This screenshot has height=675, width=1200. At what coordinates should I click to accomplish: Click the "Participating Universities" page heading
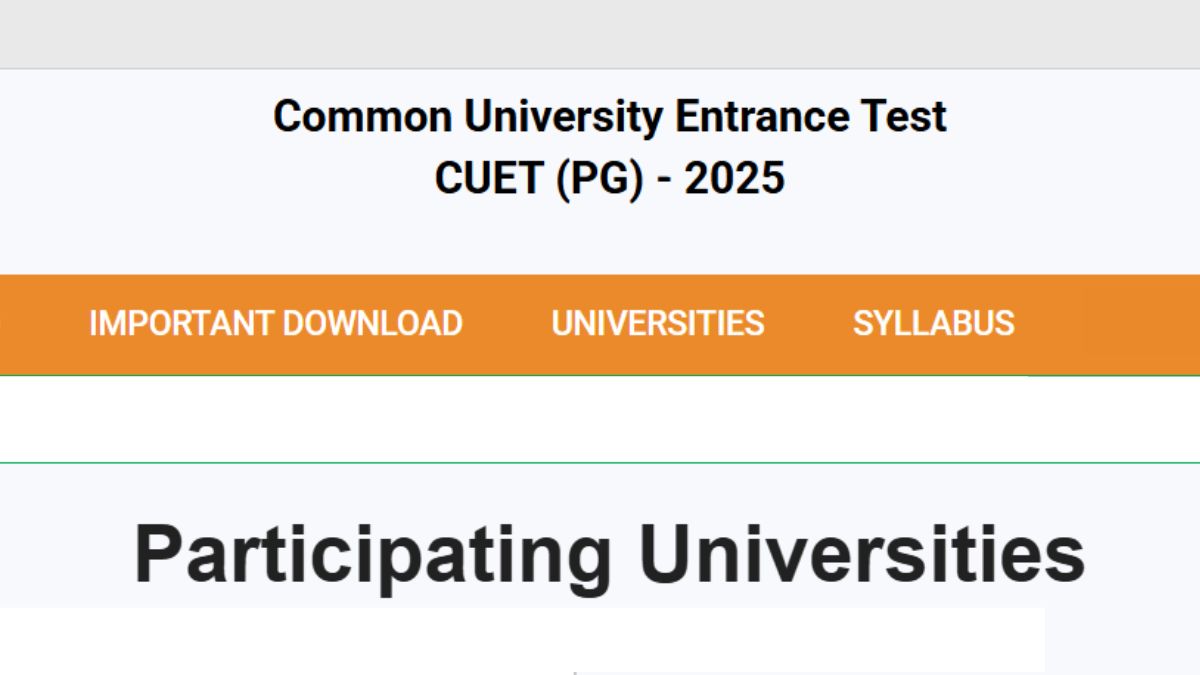(609, 553)
